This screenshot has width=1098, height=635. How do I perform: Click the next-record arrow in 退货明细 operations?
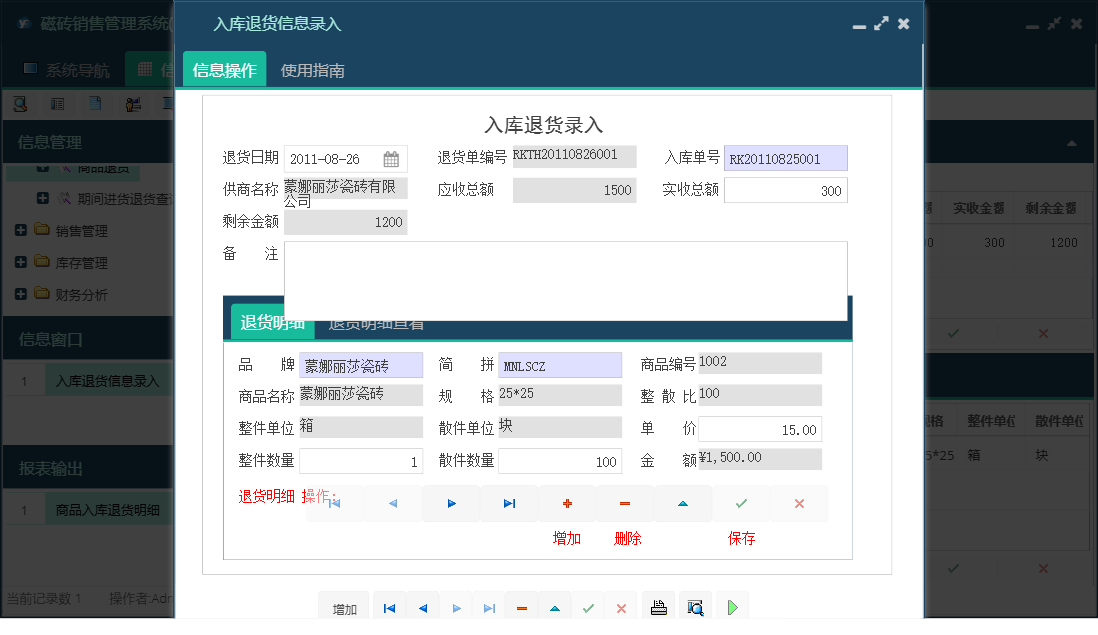pos(451,503)
